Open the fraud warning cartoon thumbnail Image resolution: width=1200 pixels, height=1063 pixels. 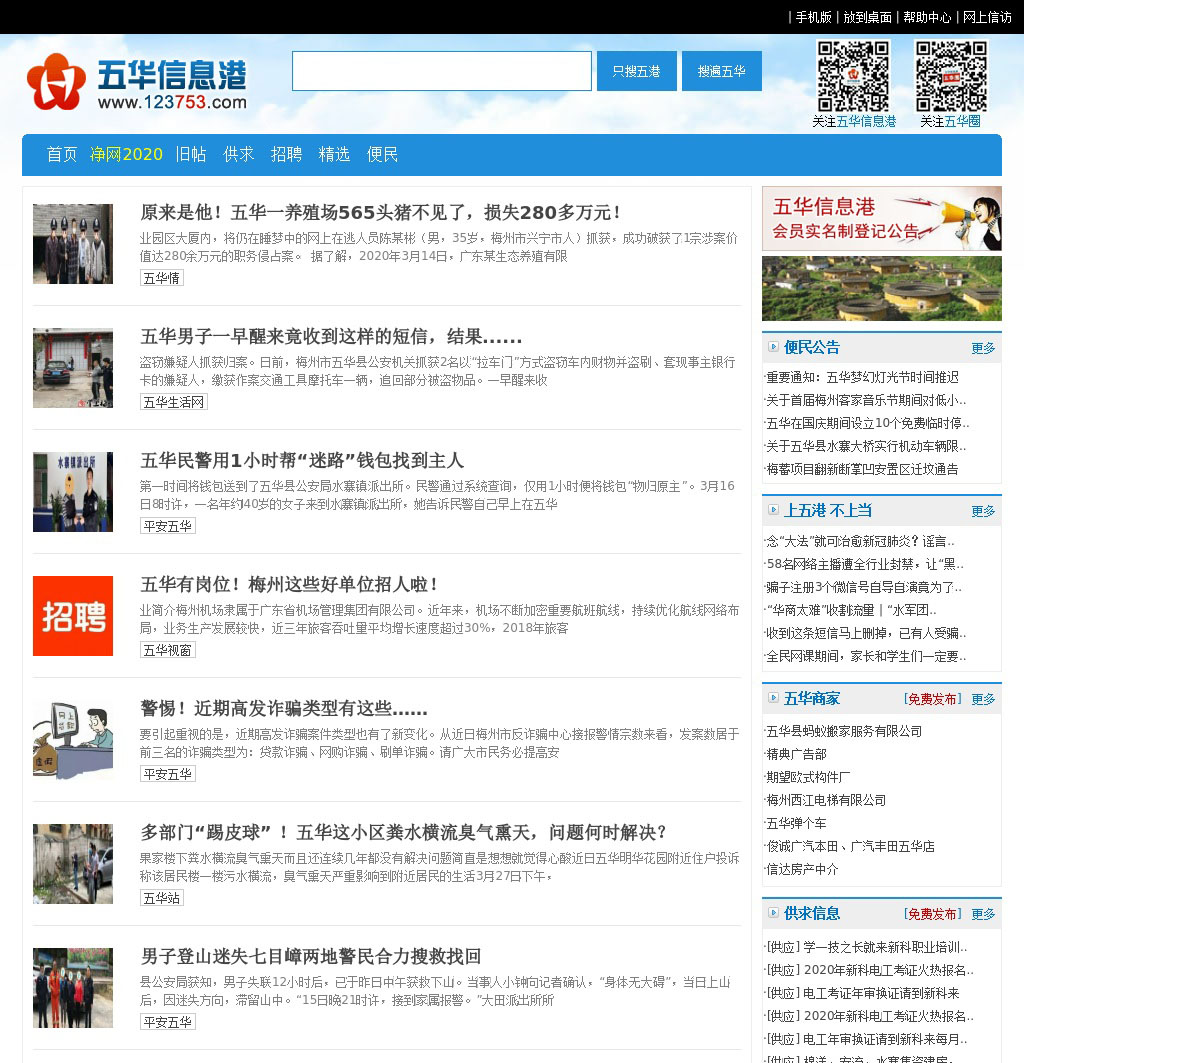point(73,740)
